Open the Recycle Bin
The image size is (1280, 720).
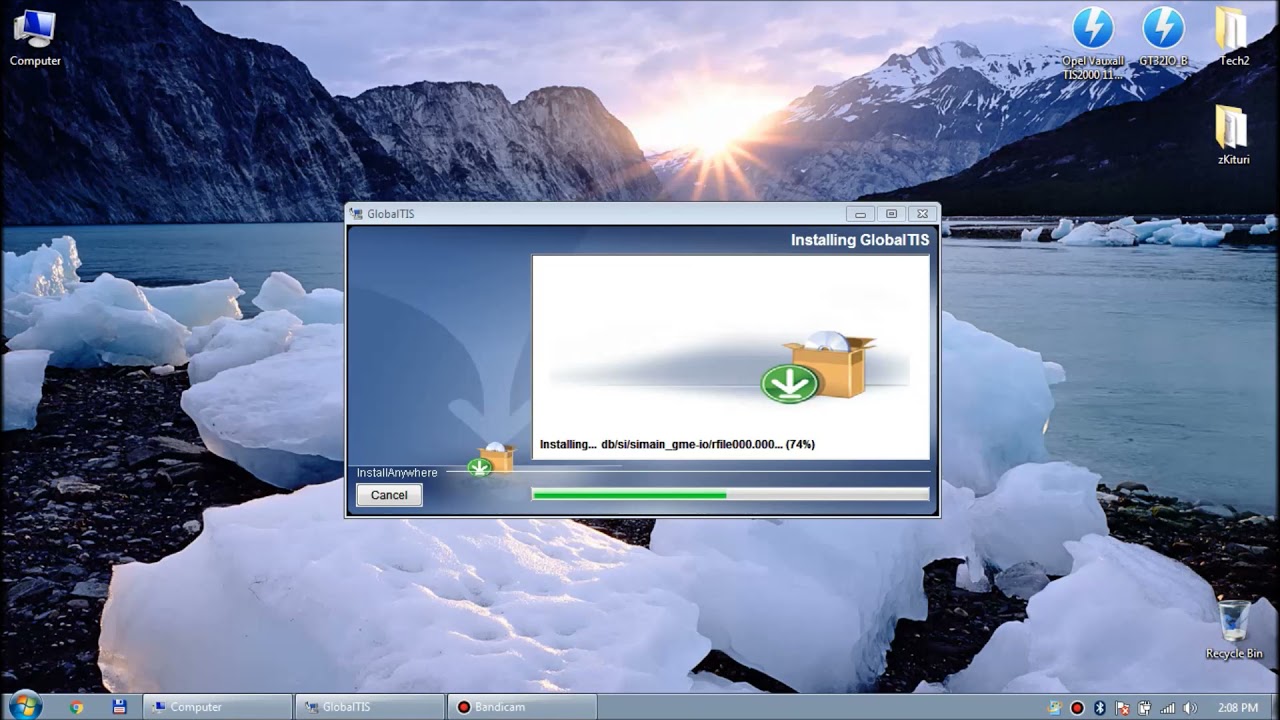(1234, 629)
